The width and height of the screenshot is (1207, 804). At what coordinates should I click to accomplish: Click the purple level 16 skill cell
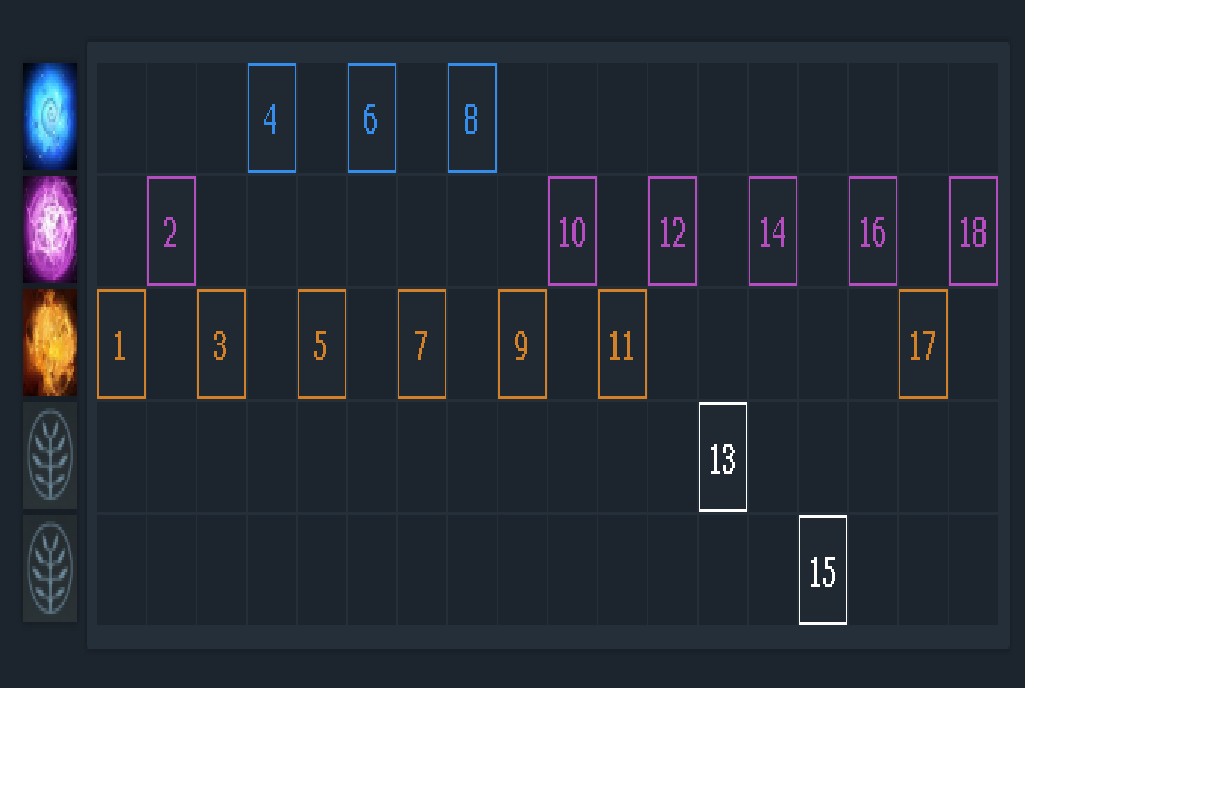873,231
